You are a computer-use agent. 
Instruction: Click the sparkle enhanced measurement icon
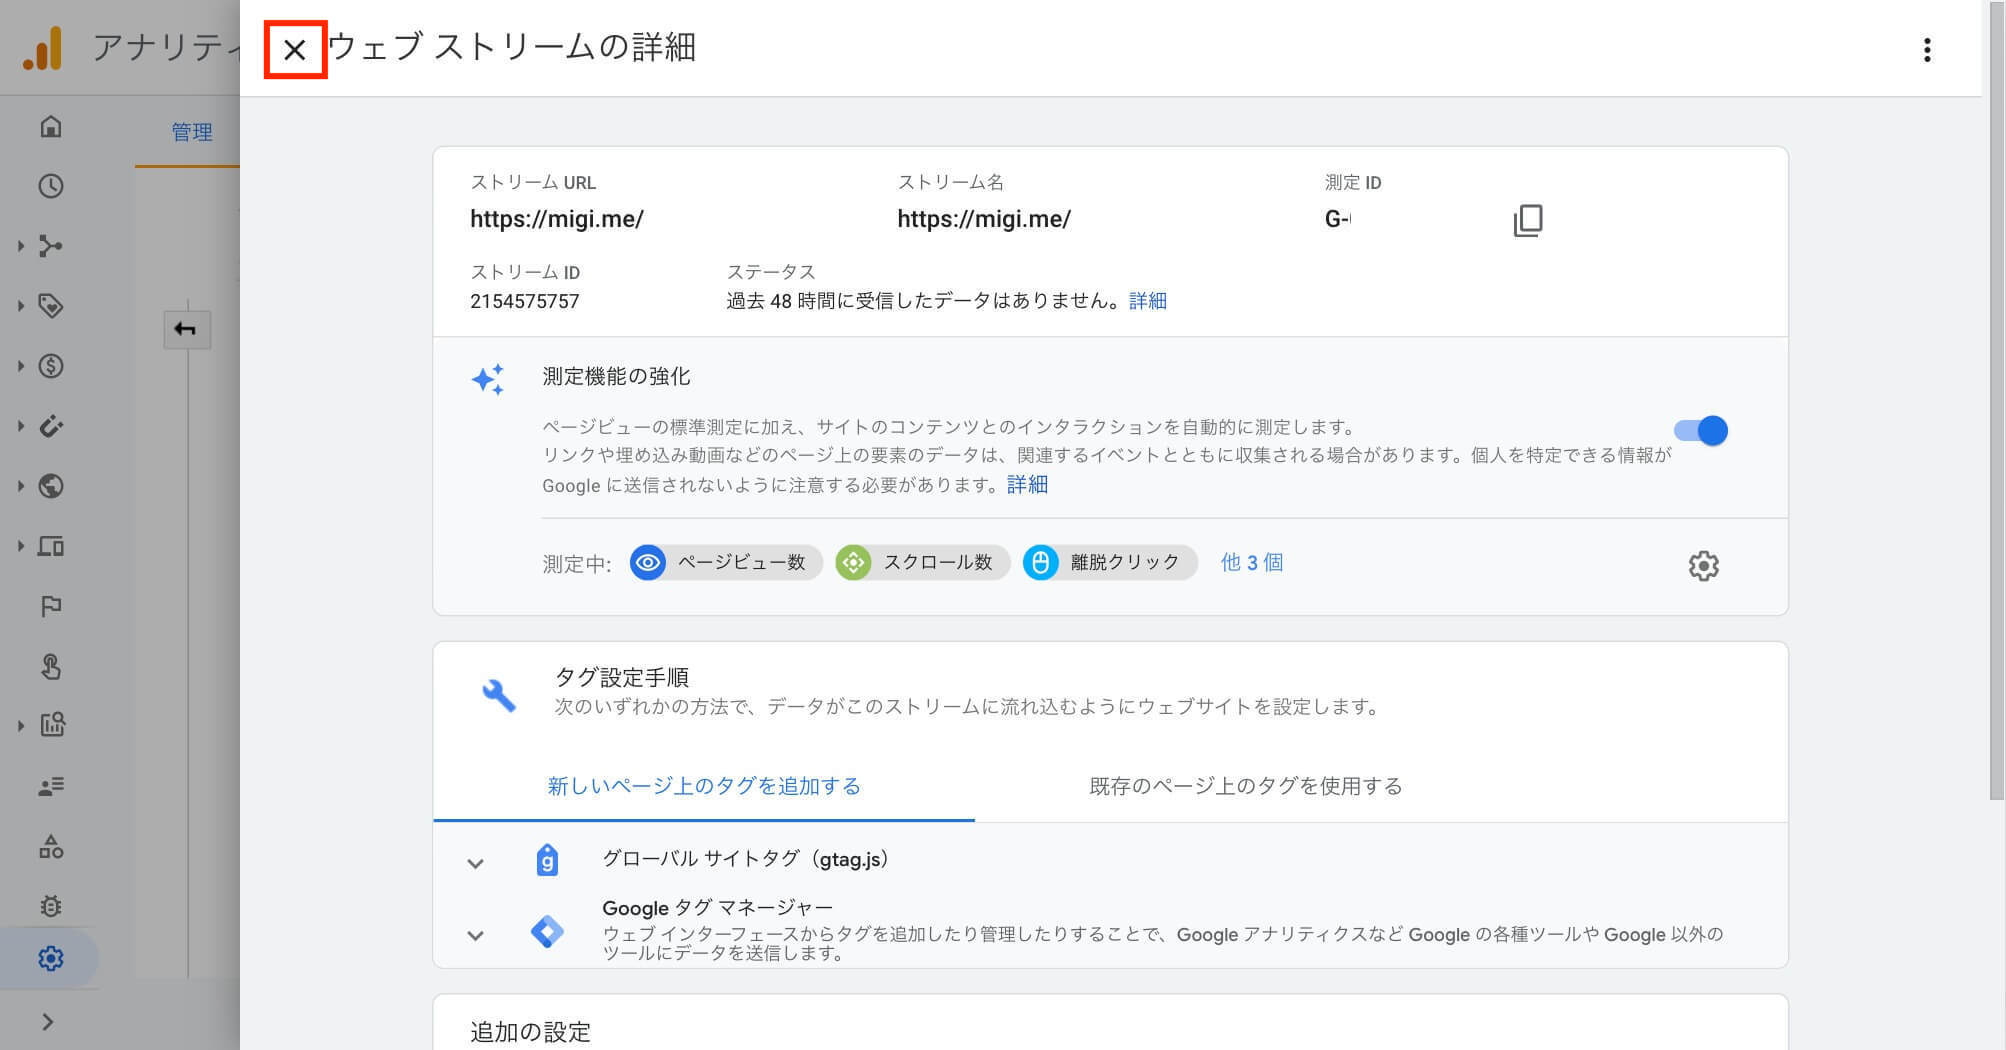(x=488, y=379)
